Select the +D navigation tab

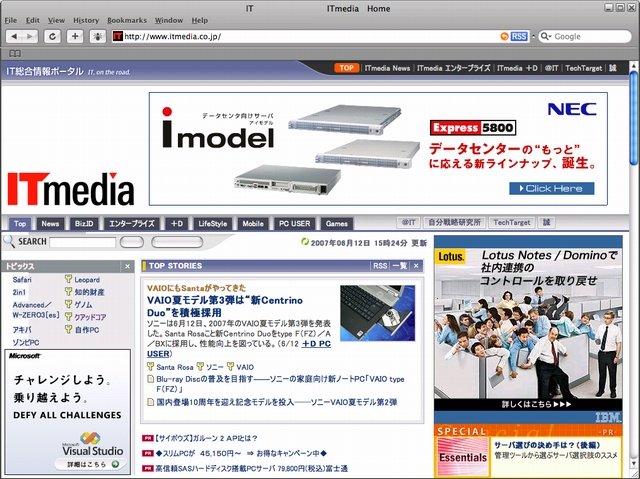[x=177, y=224]
